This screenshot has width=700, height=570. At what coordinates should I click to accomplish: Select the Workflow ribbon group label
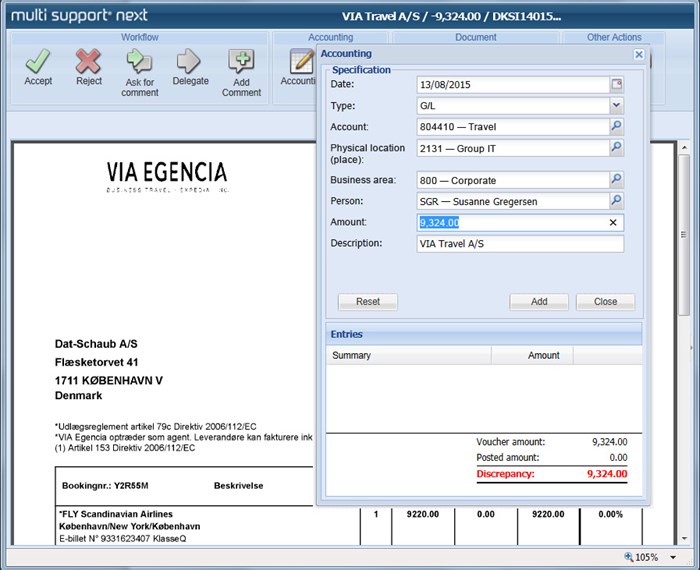point(139,37)
